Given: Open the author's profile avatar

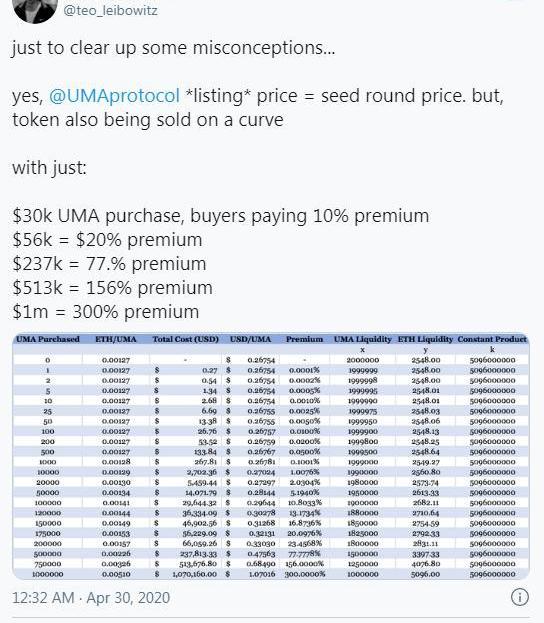Looking at the screenshot, I should (x=35, y=9).
